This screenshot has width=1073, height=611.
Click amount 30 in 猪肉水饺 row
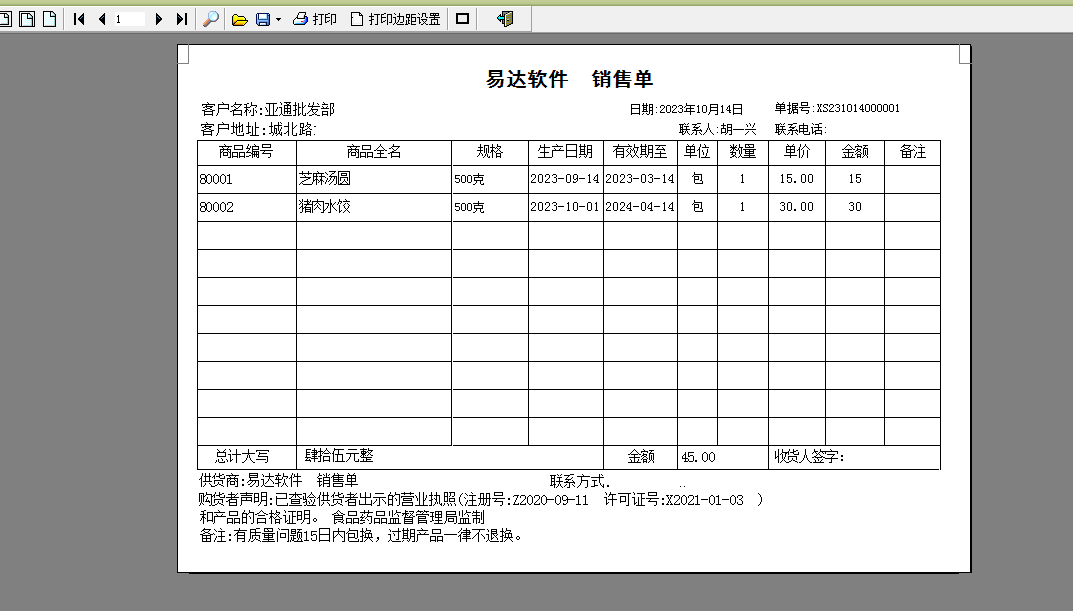[x=855, y=207]
